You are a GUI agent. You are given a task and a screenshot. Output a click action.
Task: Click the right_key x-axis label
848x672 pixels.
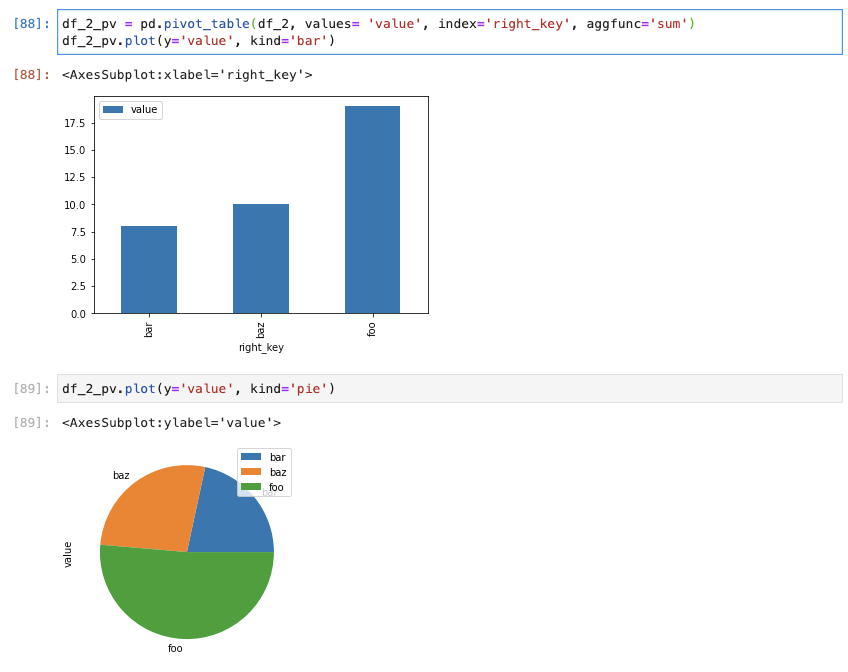[261, 347]
